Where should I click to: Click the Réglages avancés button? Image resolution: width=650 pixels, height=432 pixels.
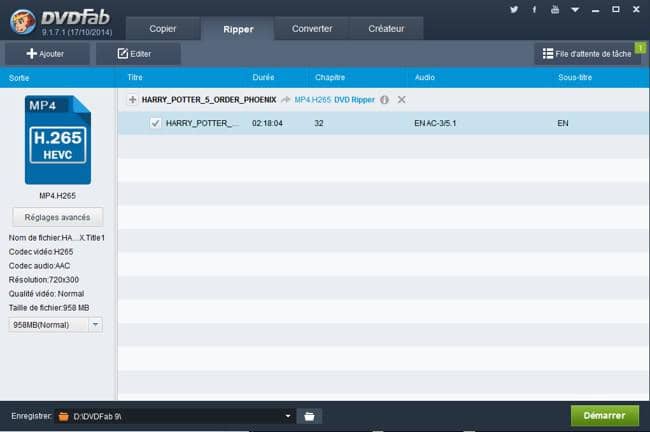tap(57, 217)
